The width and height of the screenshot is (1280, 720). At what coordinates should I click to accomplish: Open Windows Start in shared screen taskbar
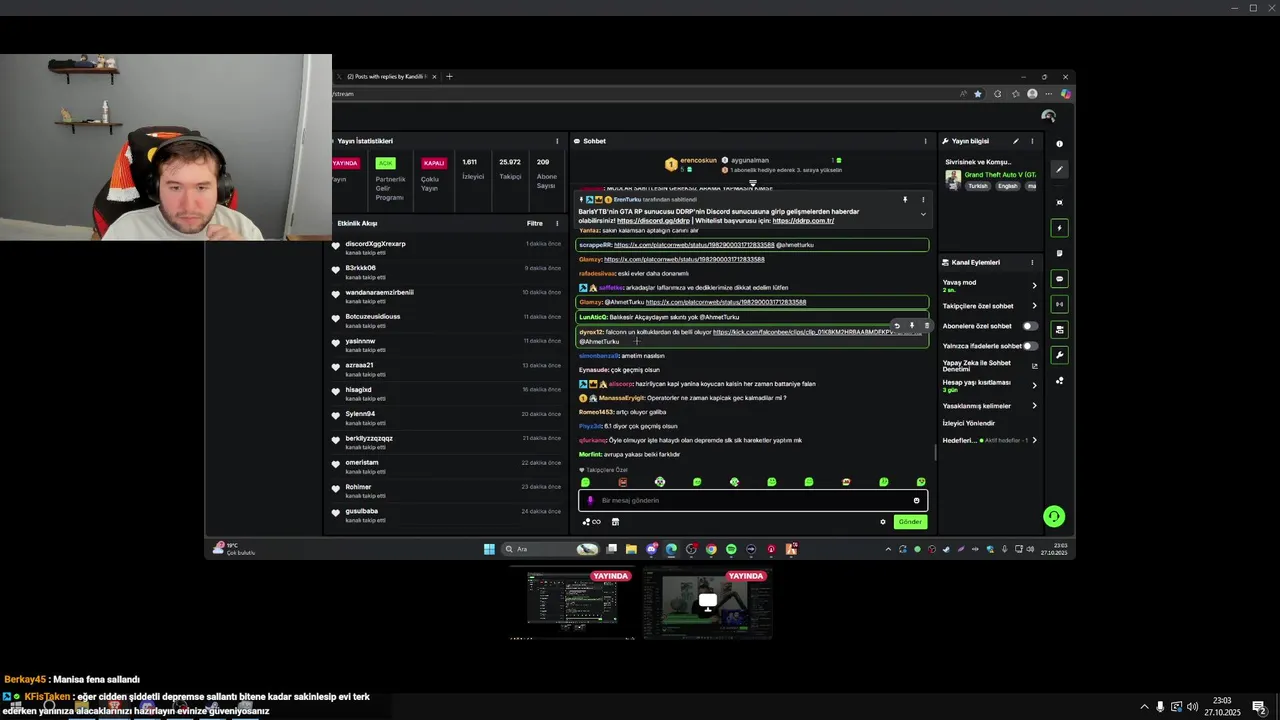489,549
